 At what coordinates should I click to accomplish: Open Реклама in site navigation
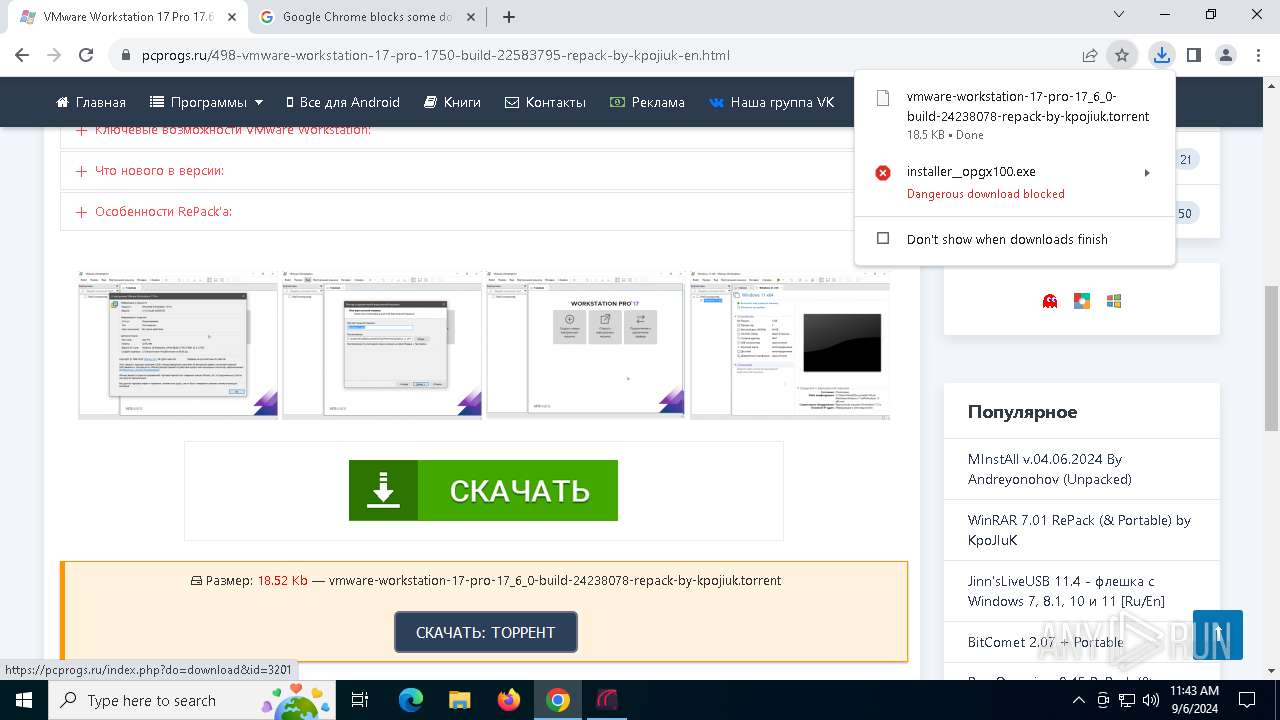[x=647, y=102]
